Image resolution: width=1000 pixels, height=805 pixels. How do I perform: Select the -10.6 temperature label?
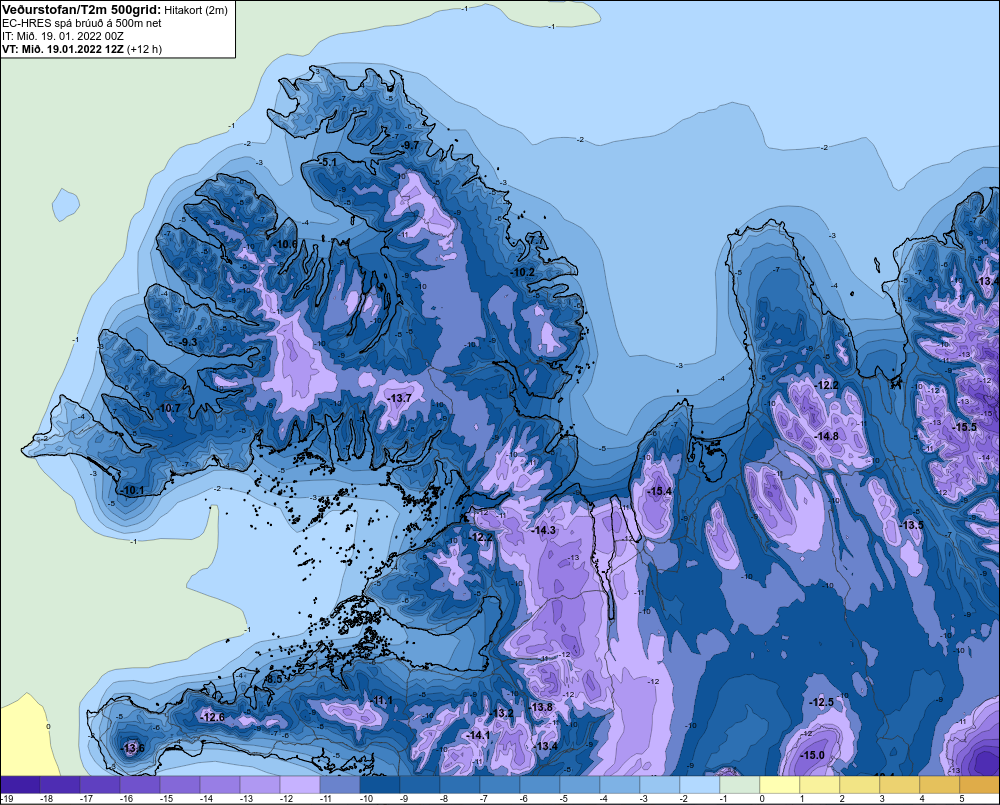tap(285, 244)
